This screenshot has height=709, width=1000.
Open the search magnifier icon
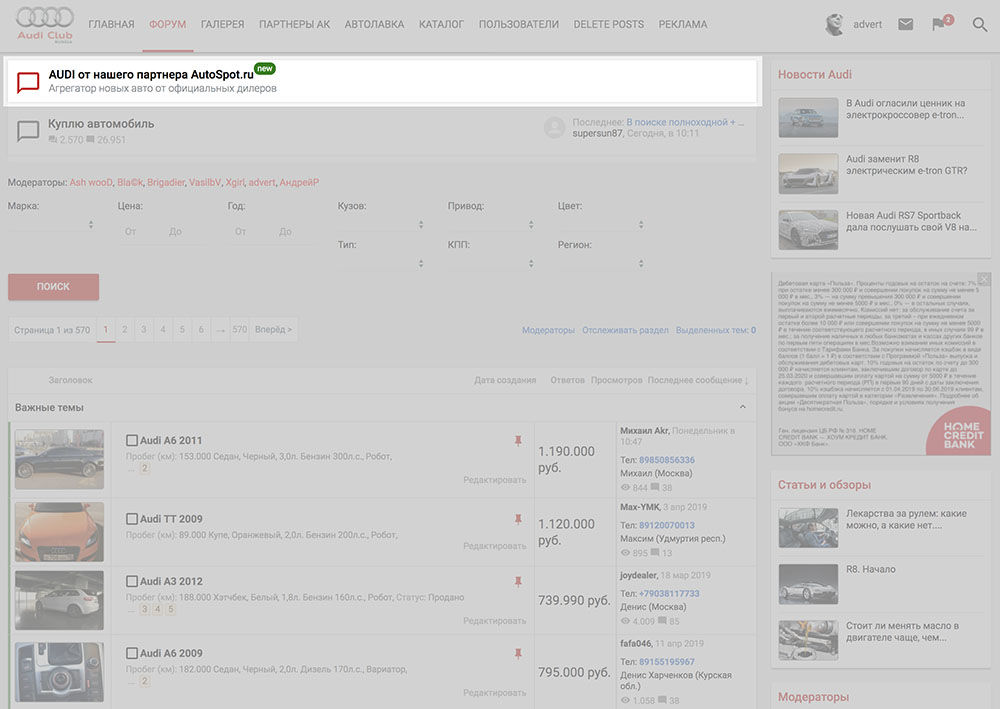tap(980, 24)
